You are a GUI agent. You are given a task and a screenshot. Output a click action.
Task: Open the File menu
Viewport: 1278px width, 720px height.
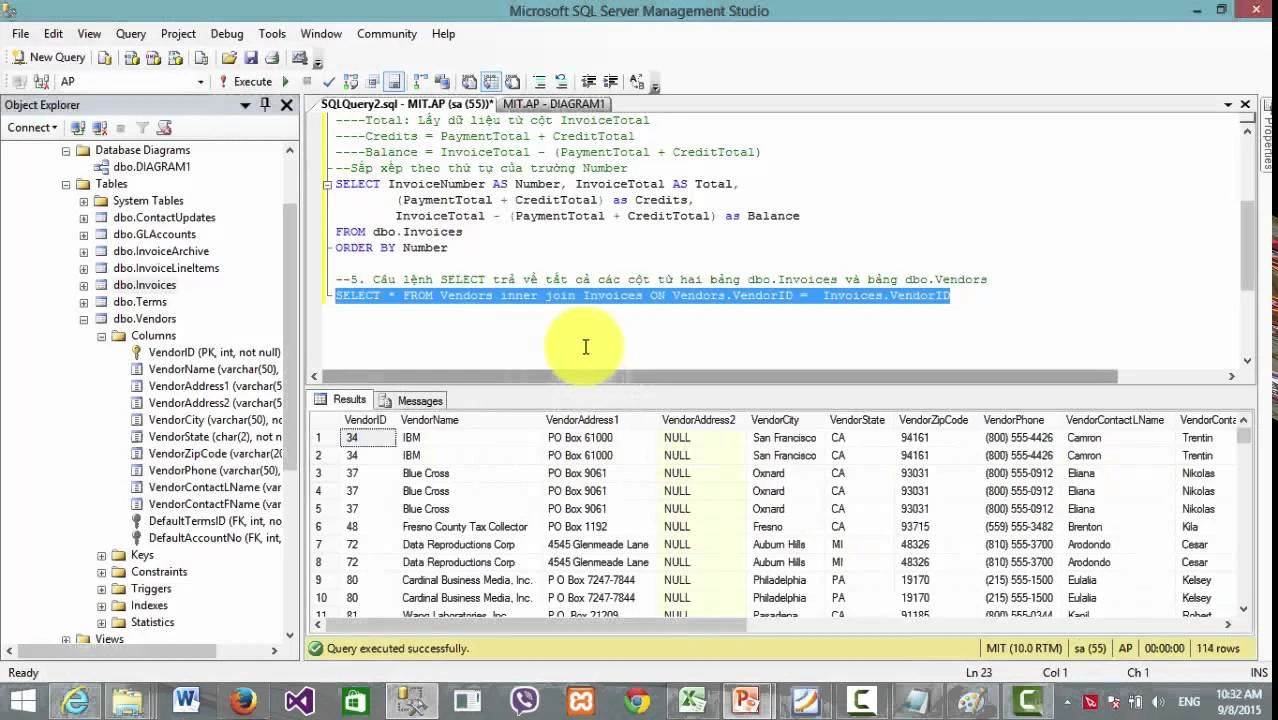tap(20, 33)
